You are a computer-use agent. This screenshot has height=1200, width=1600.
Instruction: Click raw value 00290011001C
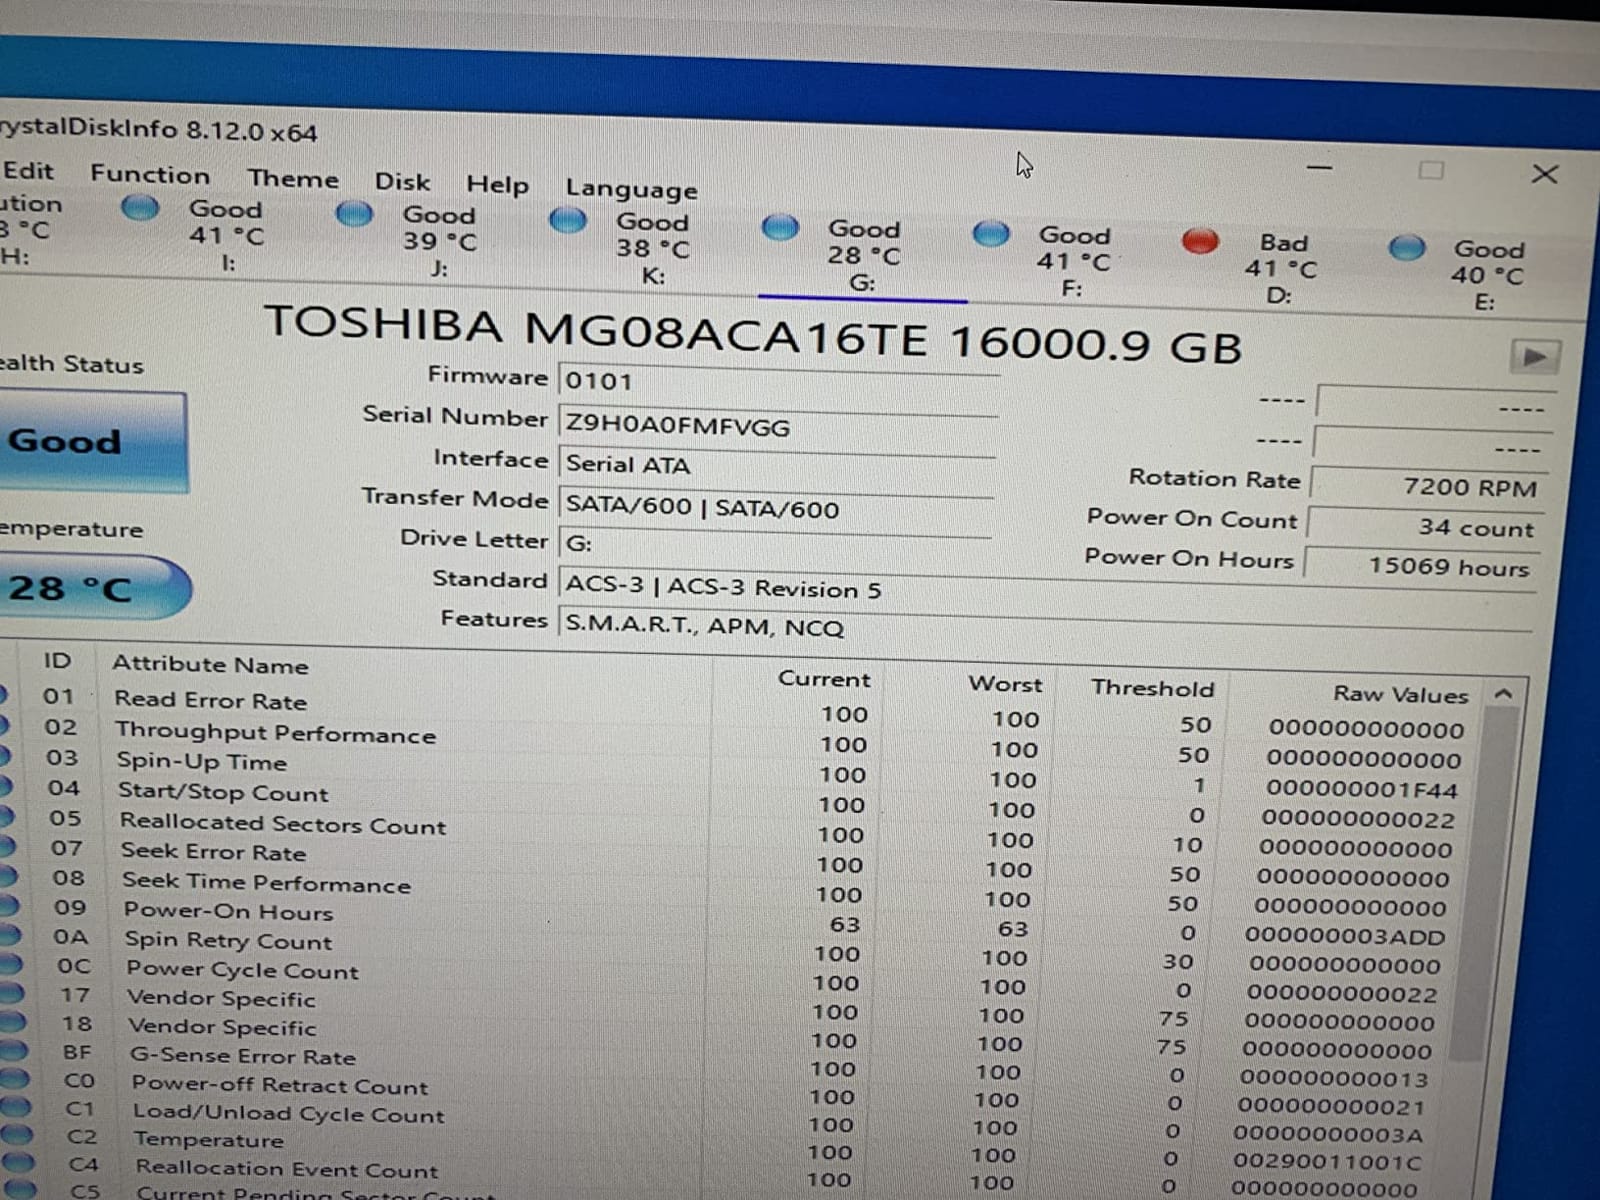pyautogui.click(x=1327, y=1162)
